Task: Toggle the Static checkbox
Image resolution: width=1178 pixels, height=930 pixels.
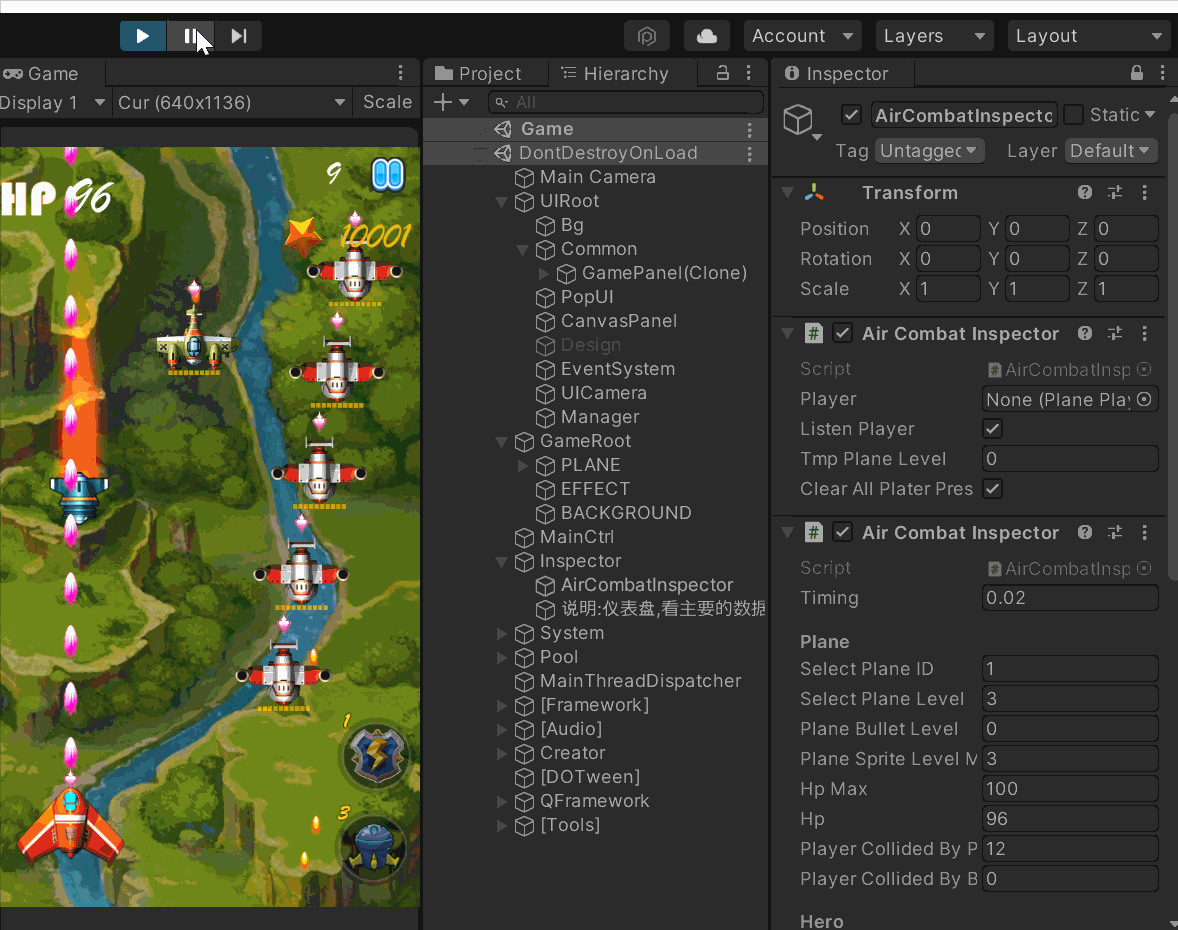Action: click(1074, 115)
